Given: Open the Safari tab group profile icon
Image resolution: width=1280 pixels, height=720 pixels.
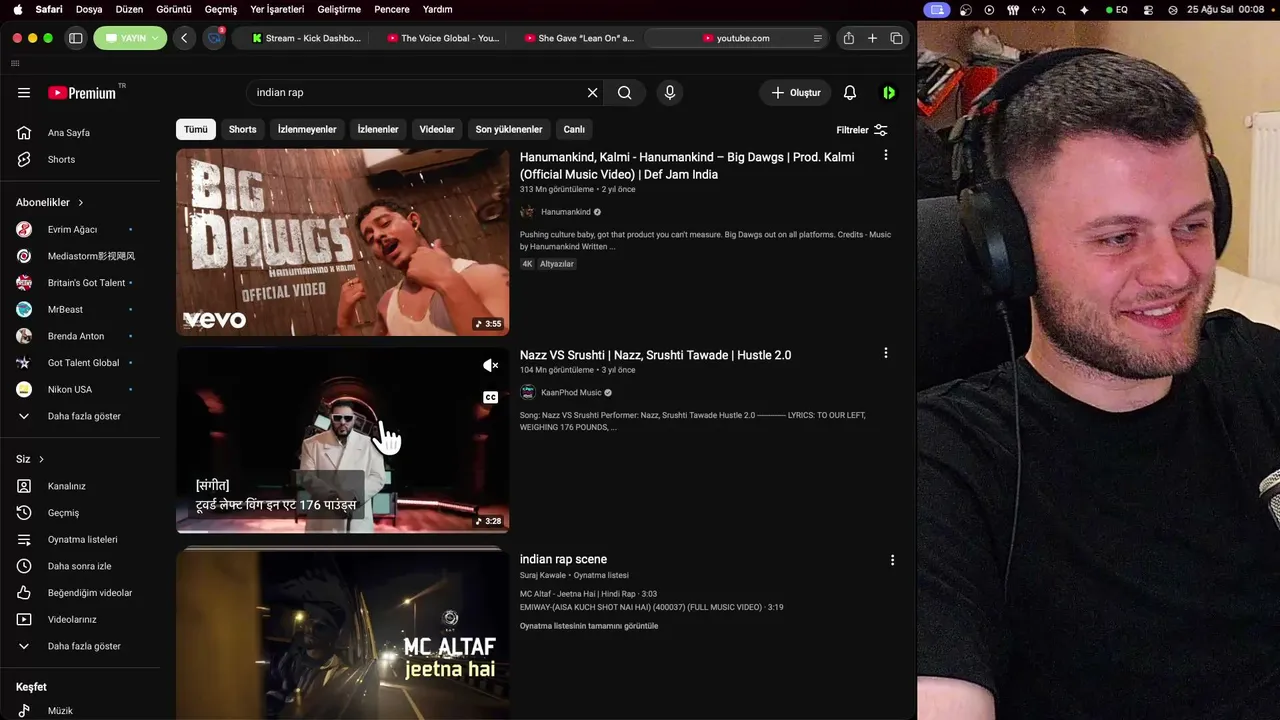Looking at the screenshot, I should pyautogui.click(x=214, y=38).
